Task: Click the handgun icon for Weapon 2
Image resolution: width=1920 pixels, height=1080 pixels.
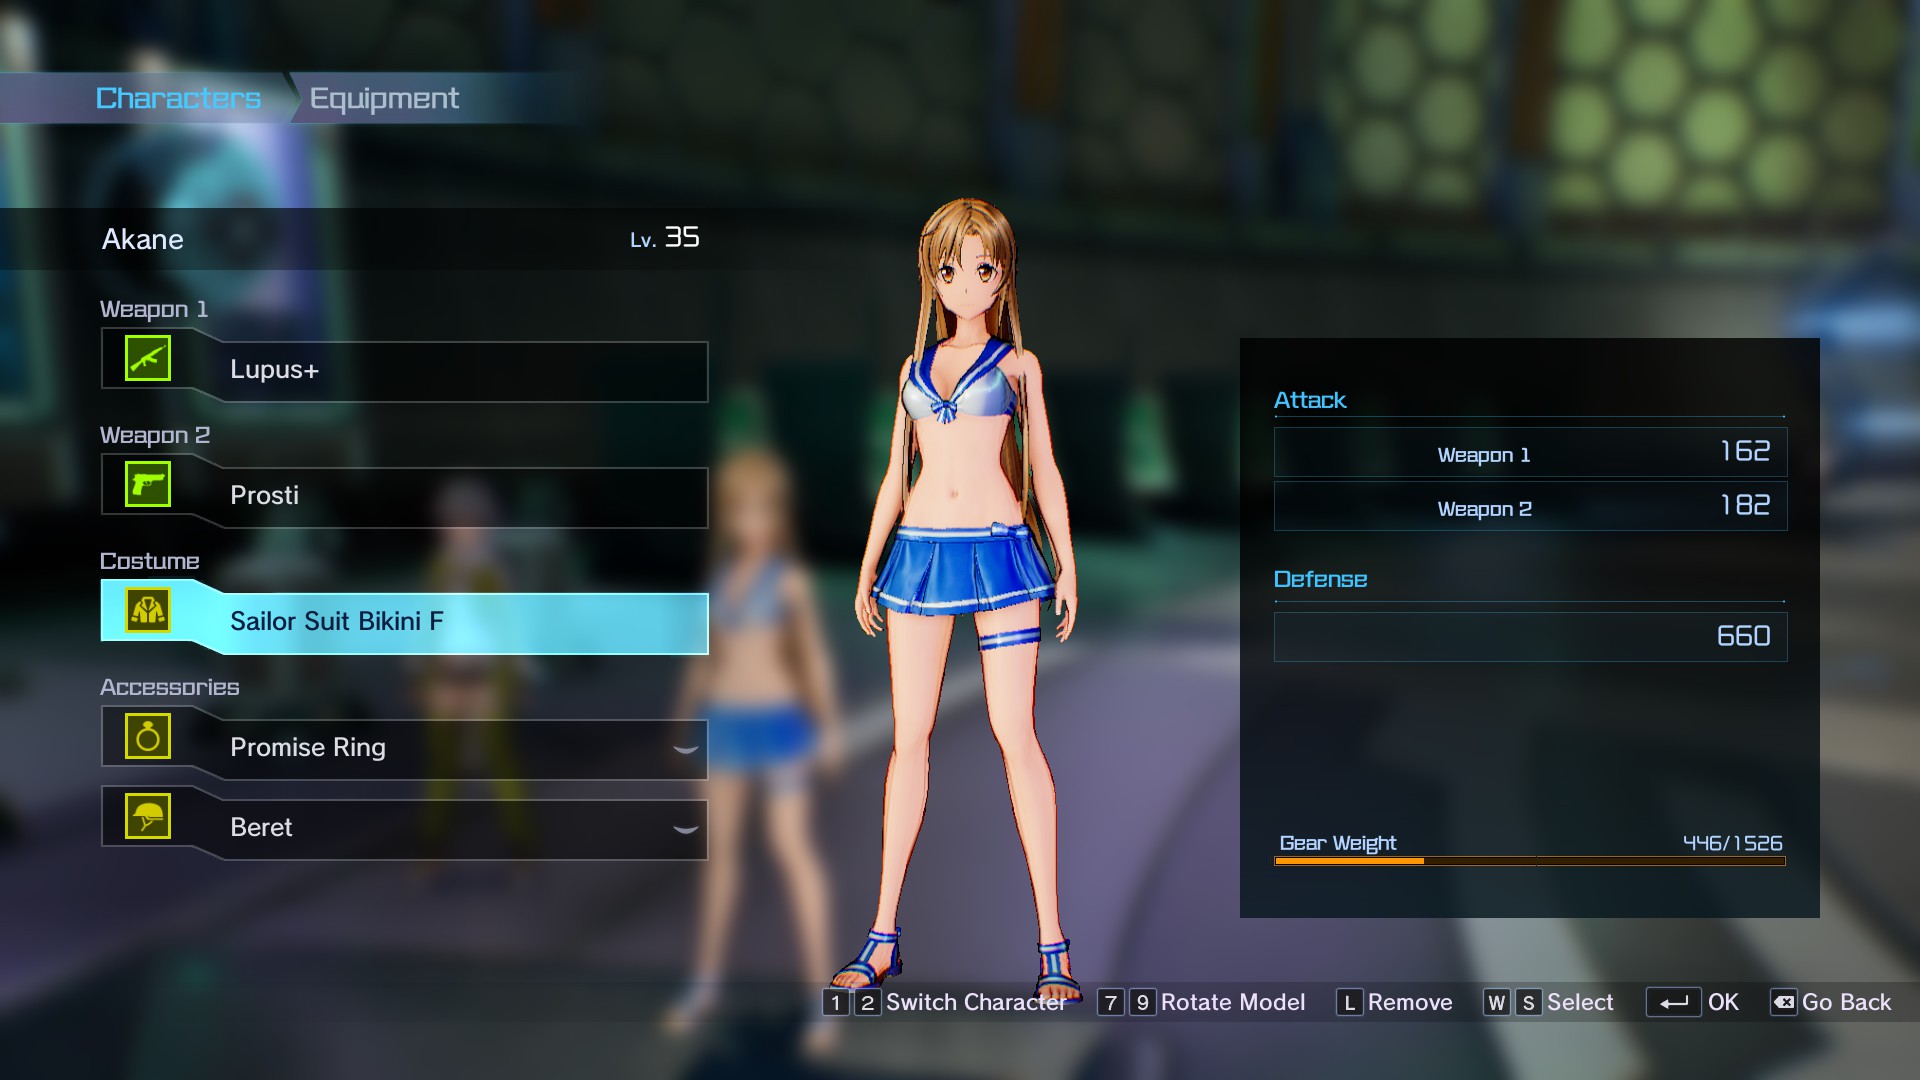Action: pos(148,485)
